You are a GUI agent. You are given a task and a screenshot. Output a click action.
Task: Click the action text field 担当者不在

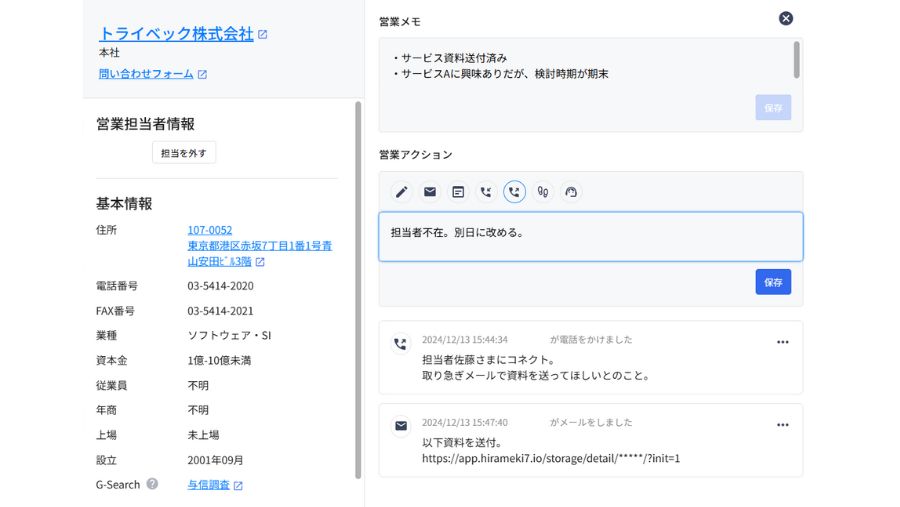(x=591, y=237)
